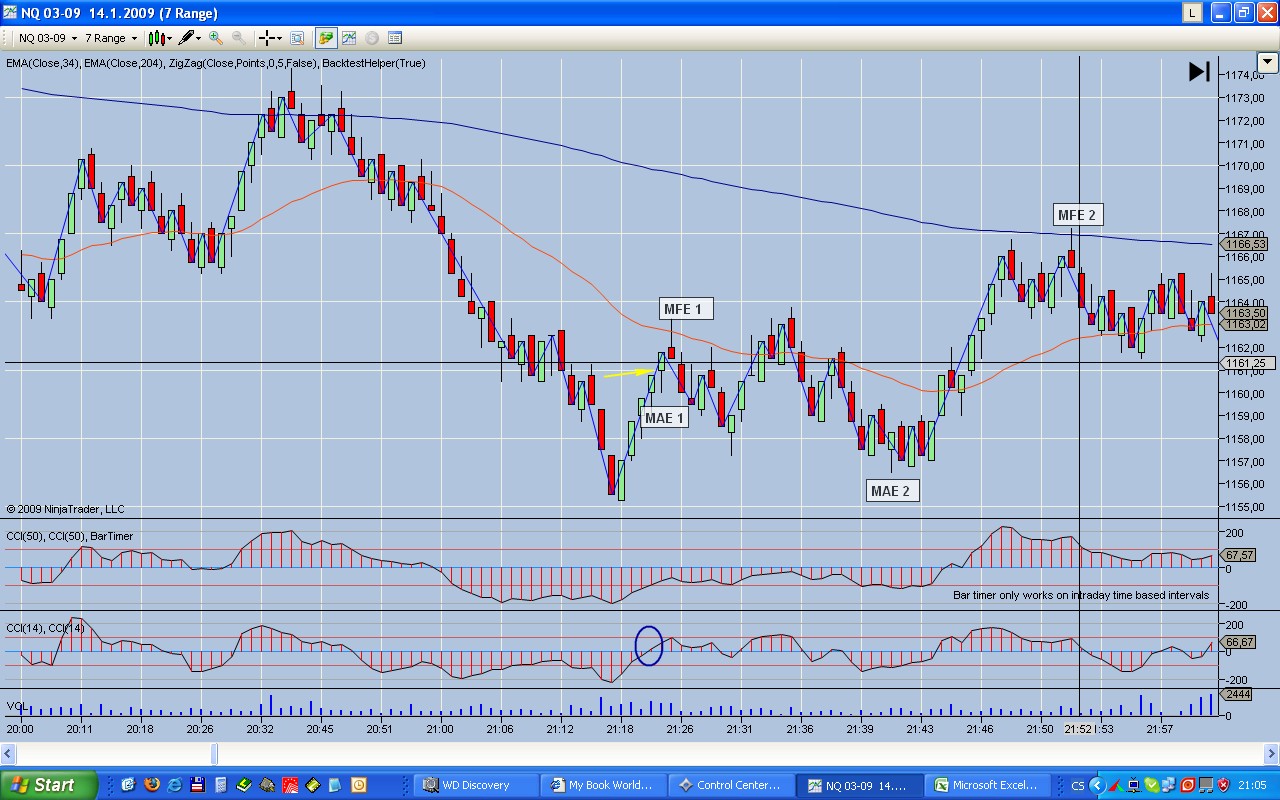This screenshot has width=1280, height=800.
Task: Click the 21:05 system clock
Action: (1251, 785)
